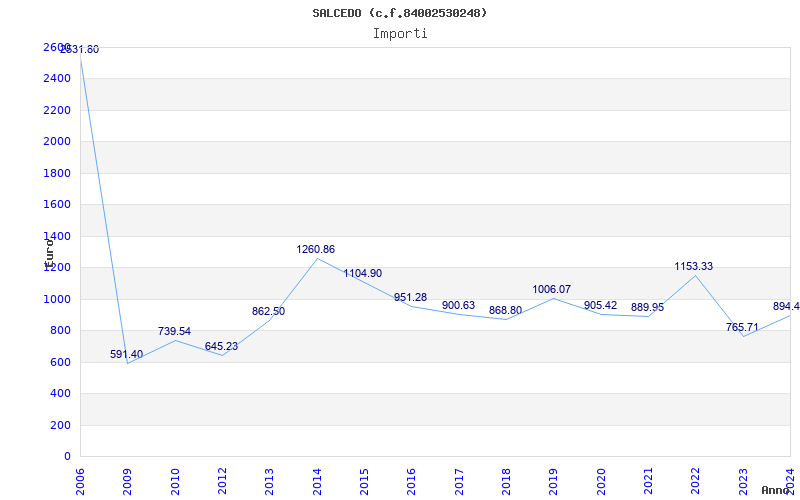The height and width of the screenshot is (500, 800).
Task: Click the y-axis value 0
Action: tap(67, 457)
